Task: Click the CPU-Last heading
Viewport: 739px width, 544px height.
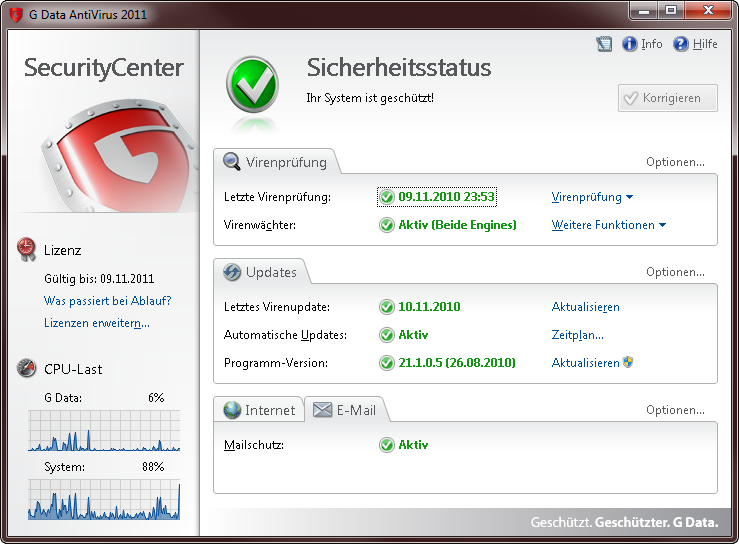Action: pos(73,369)
